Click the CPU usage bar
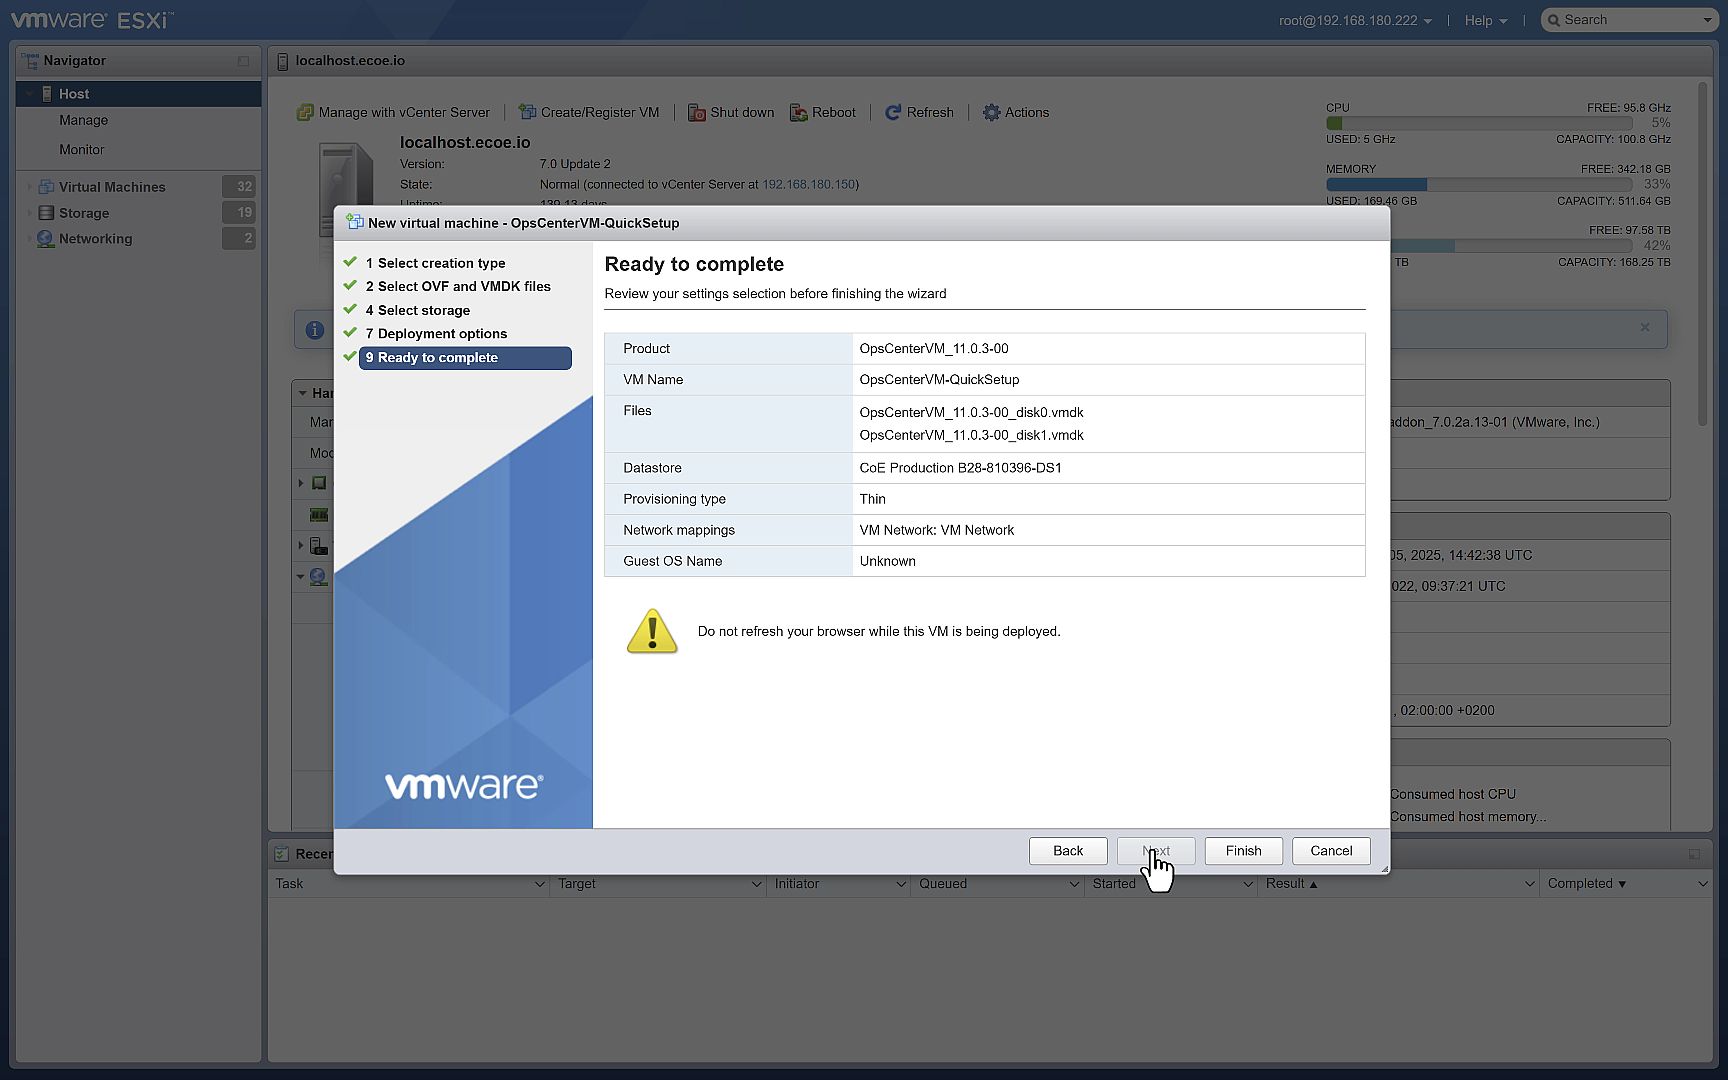The image size is (1728, 1080). point(1479,123)
